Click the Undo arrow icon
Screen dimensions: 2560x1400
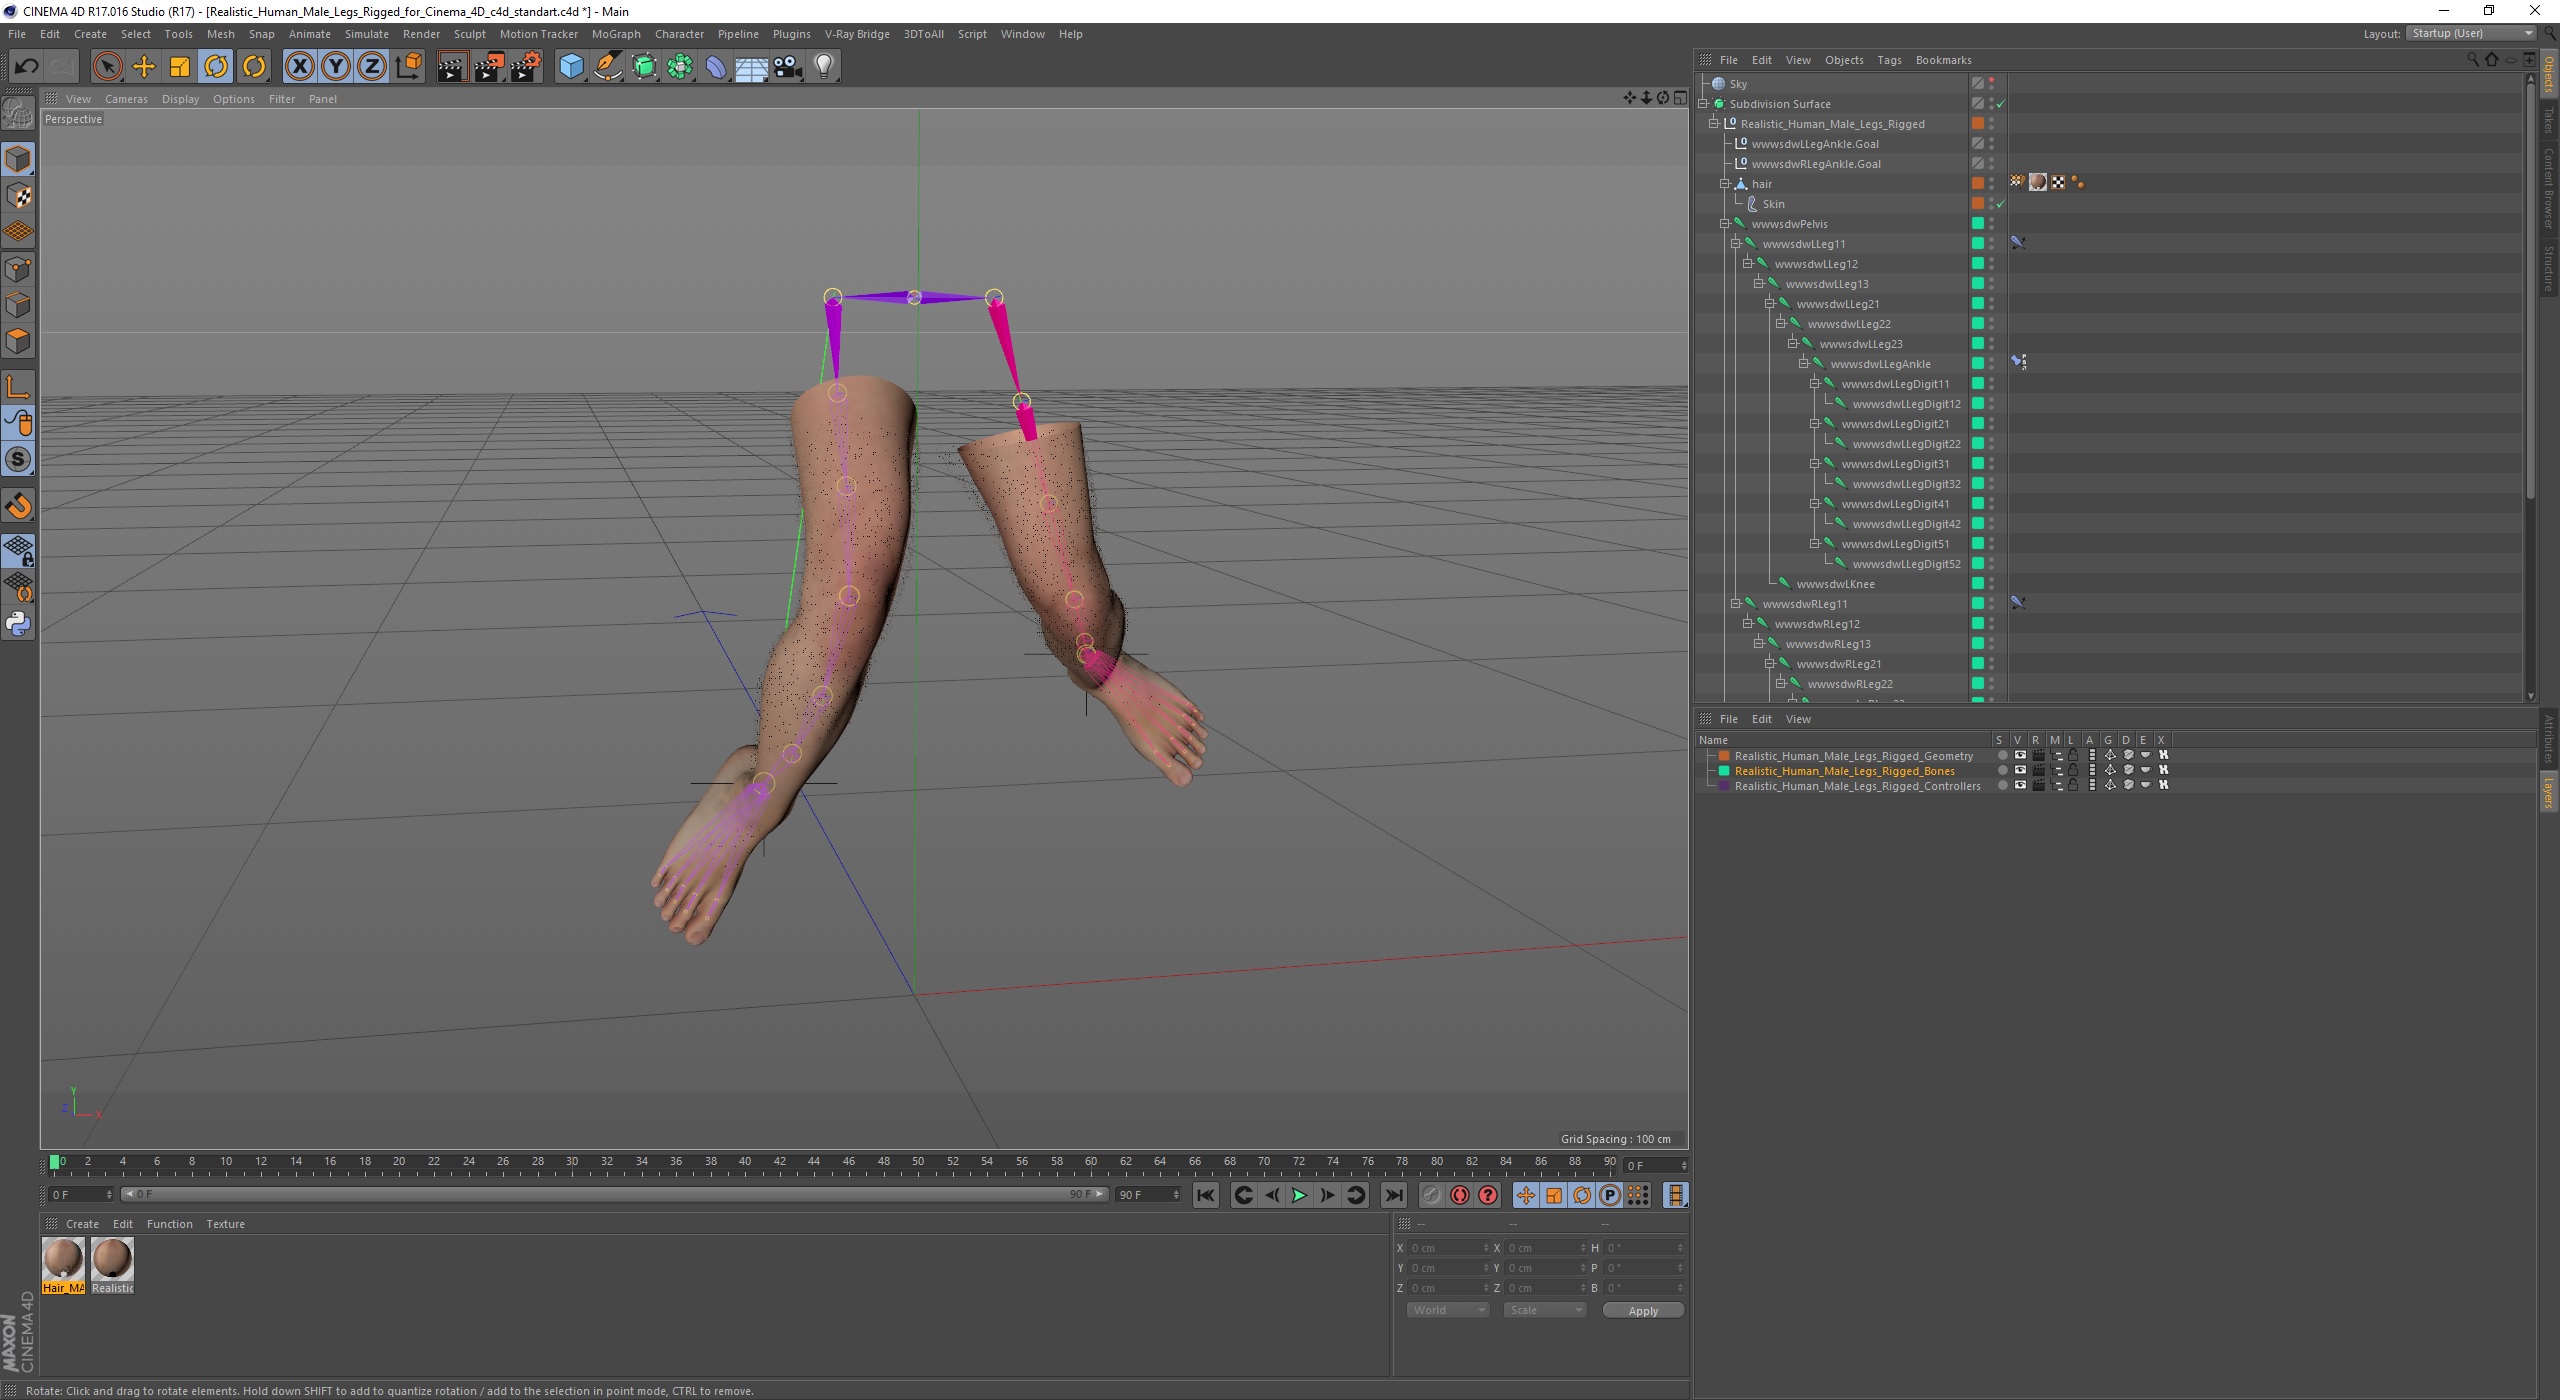(x=27, y=67)
